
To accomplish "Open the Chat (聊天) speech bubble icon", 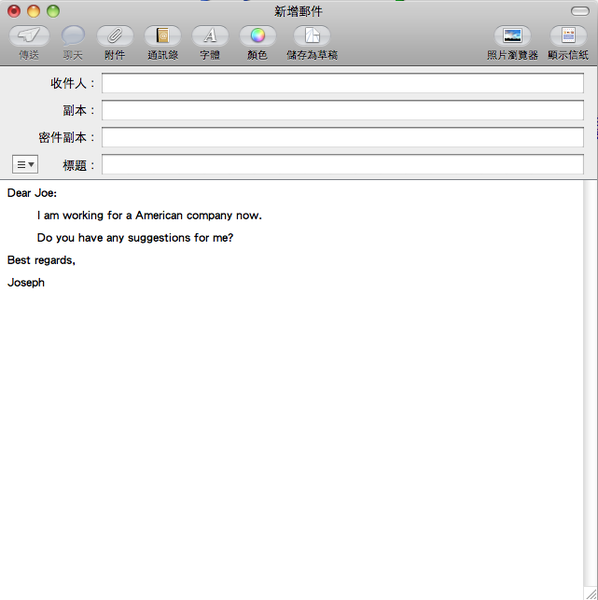I will click(73, 36).
